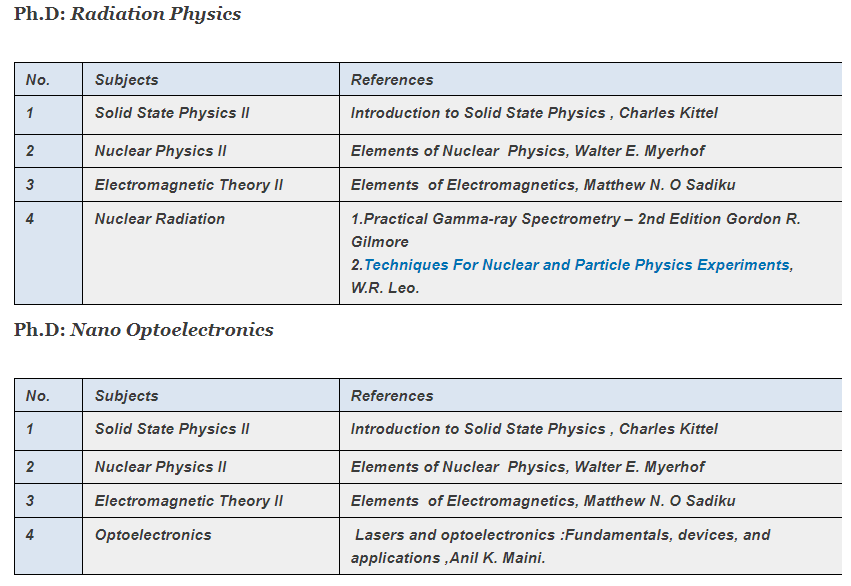851x586 pixels.
Task: Open the Techniques For Nuclear and Particle Physics Experiments link
Action: 577,265
